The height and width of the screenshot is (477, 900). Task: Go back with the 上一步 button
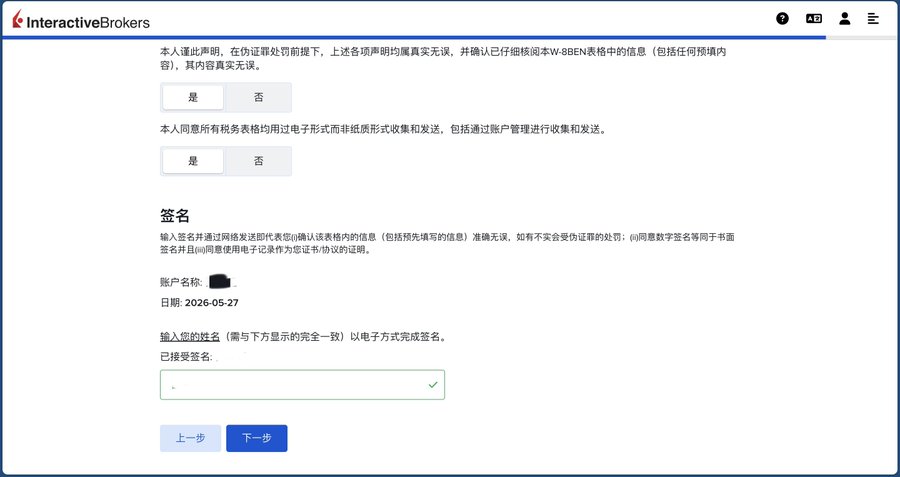tap(190, 438)
